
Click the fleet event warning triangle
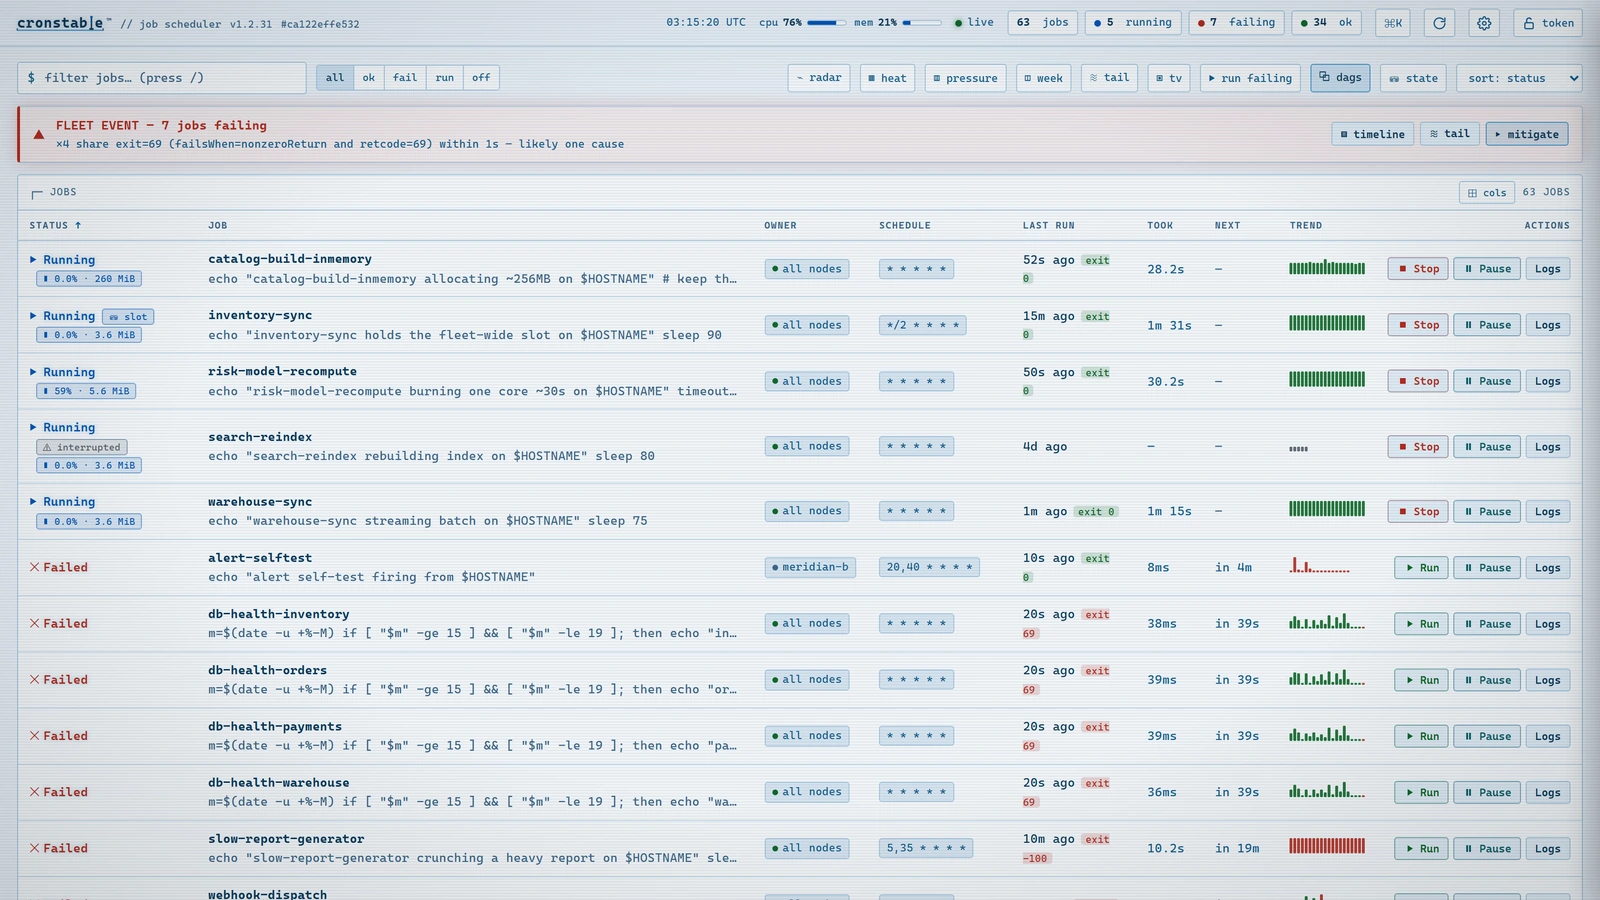39,134
